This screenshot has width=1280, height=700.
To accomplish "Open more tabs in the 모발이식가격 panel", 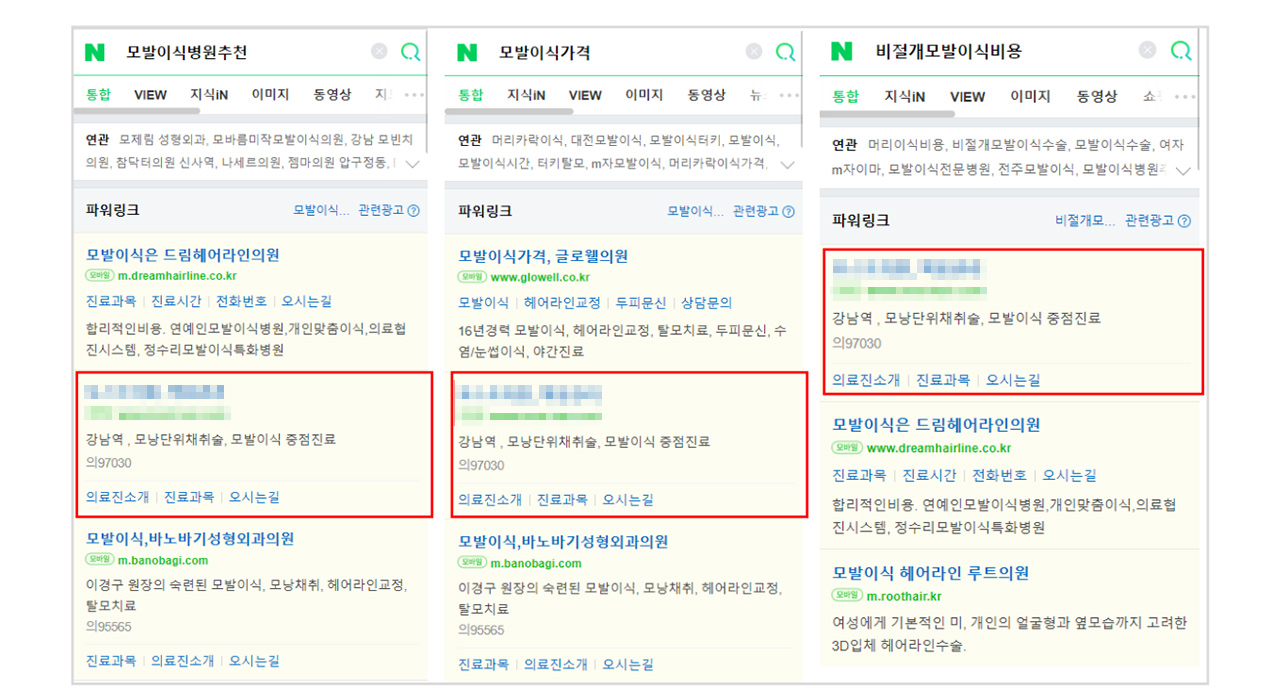I will click(788, 95).
